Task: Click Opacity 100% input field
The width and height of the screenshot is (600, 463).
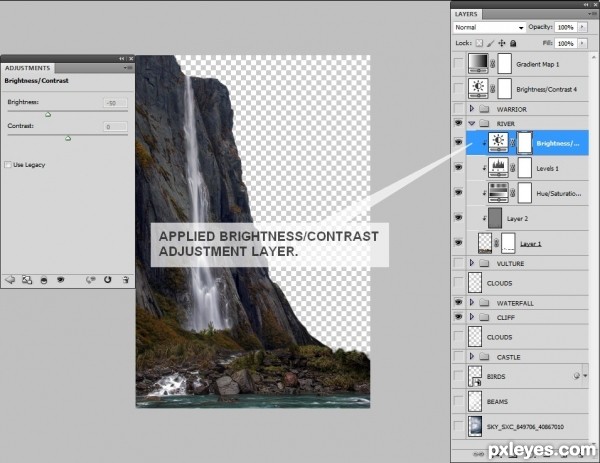Action: (566, 27)
